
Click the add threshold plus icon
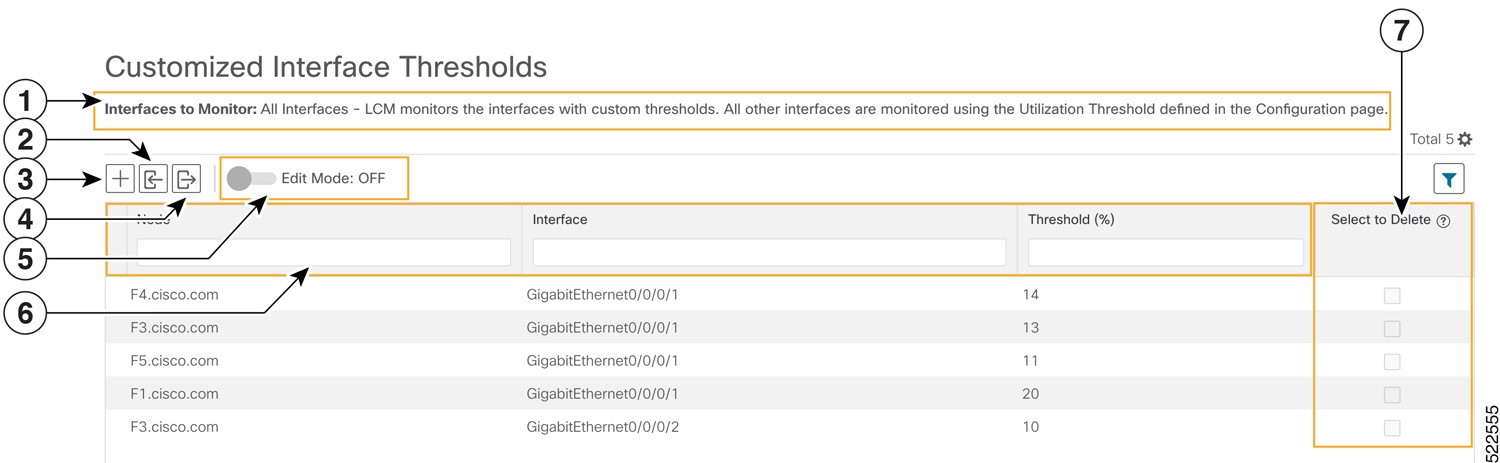[x=120, y=180]
